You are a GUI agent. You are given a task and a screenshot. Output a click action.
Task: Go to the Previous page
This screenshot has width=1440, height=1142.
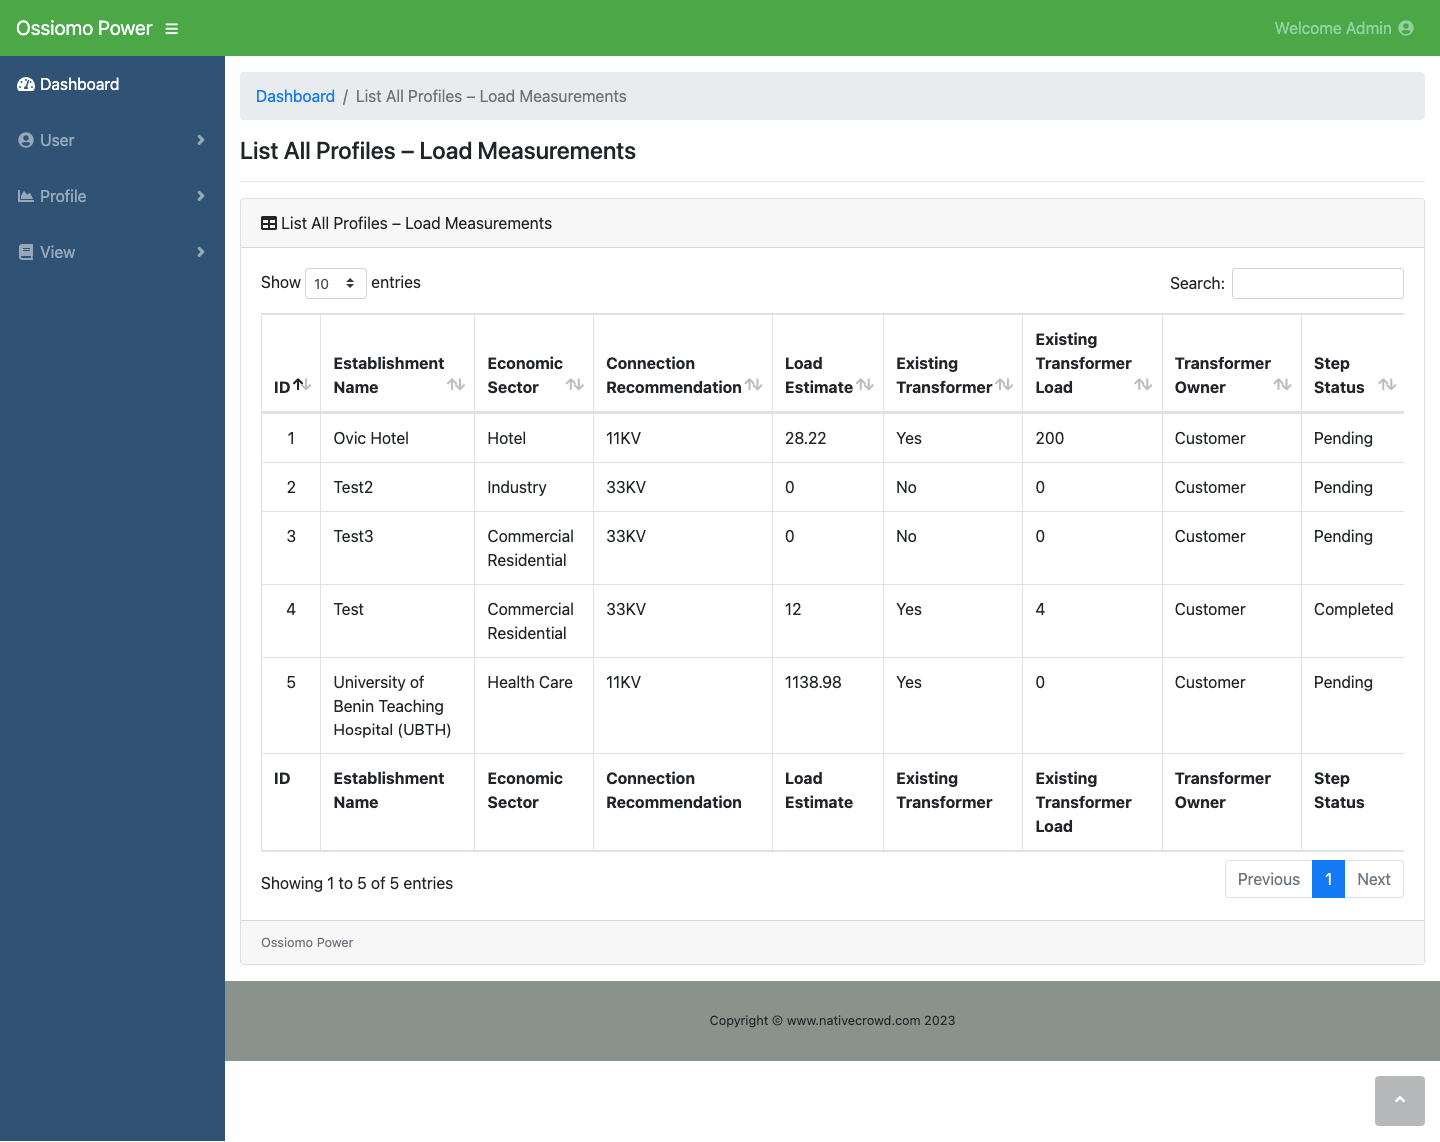(1268, 880)
